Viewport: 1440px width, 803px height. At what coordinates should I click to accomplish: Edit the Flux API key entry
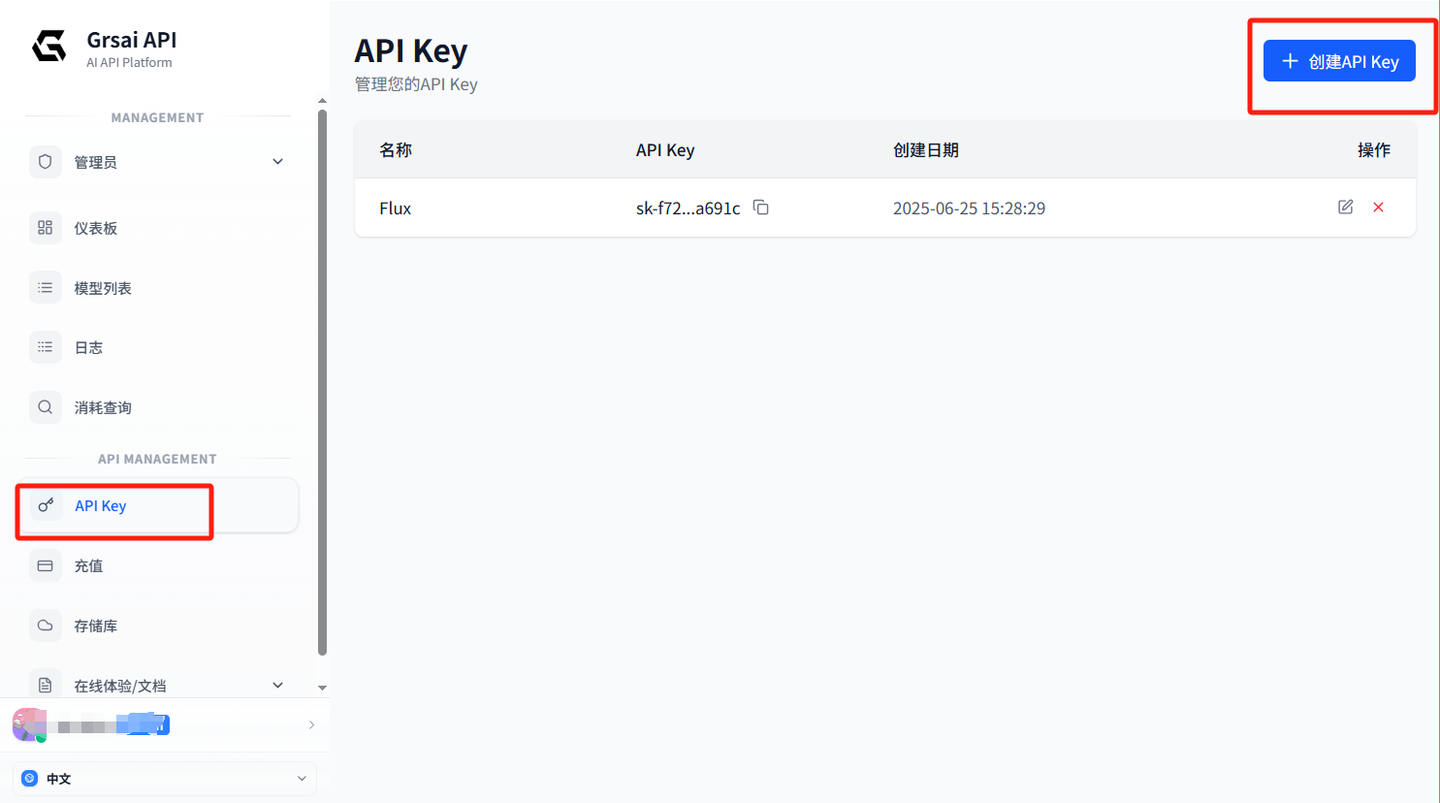click(1345, 207)
